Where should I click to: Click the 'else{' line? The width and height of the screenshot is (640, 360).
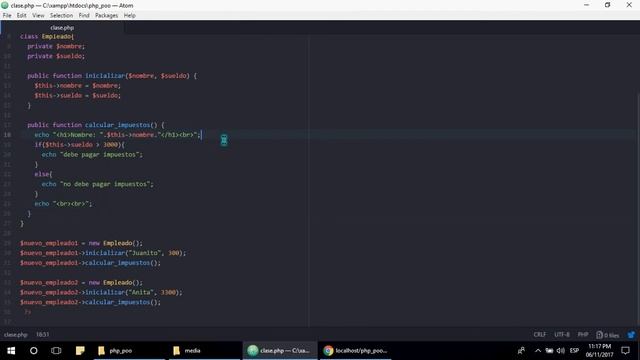click(43, 174)
